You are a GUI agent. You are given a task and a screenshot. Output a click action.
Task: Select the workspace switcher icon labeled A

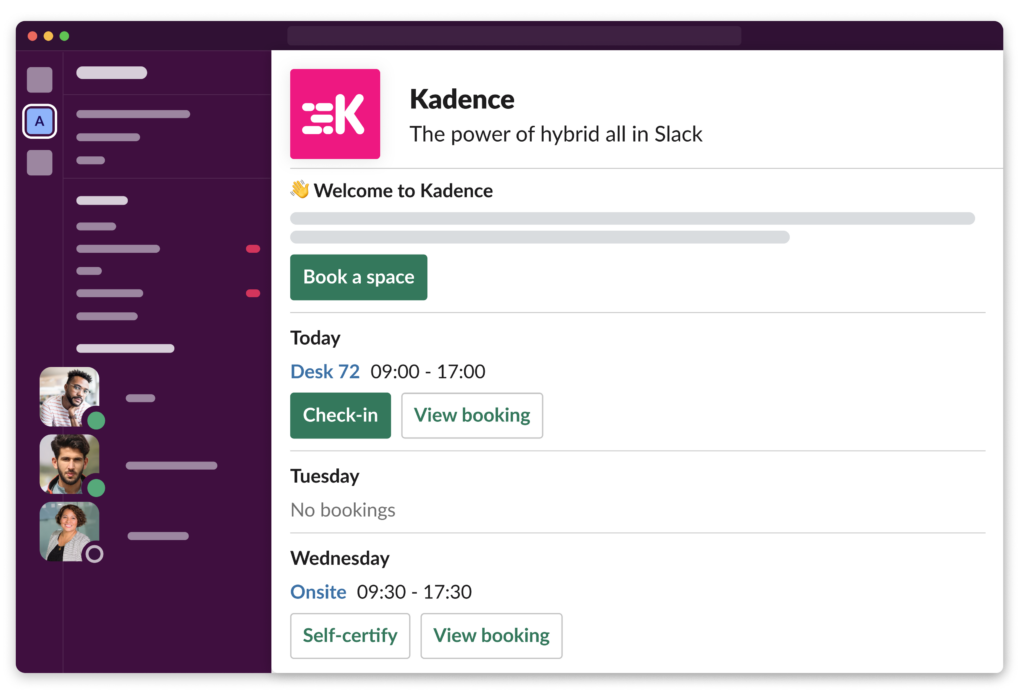pos(40,120)
